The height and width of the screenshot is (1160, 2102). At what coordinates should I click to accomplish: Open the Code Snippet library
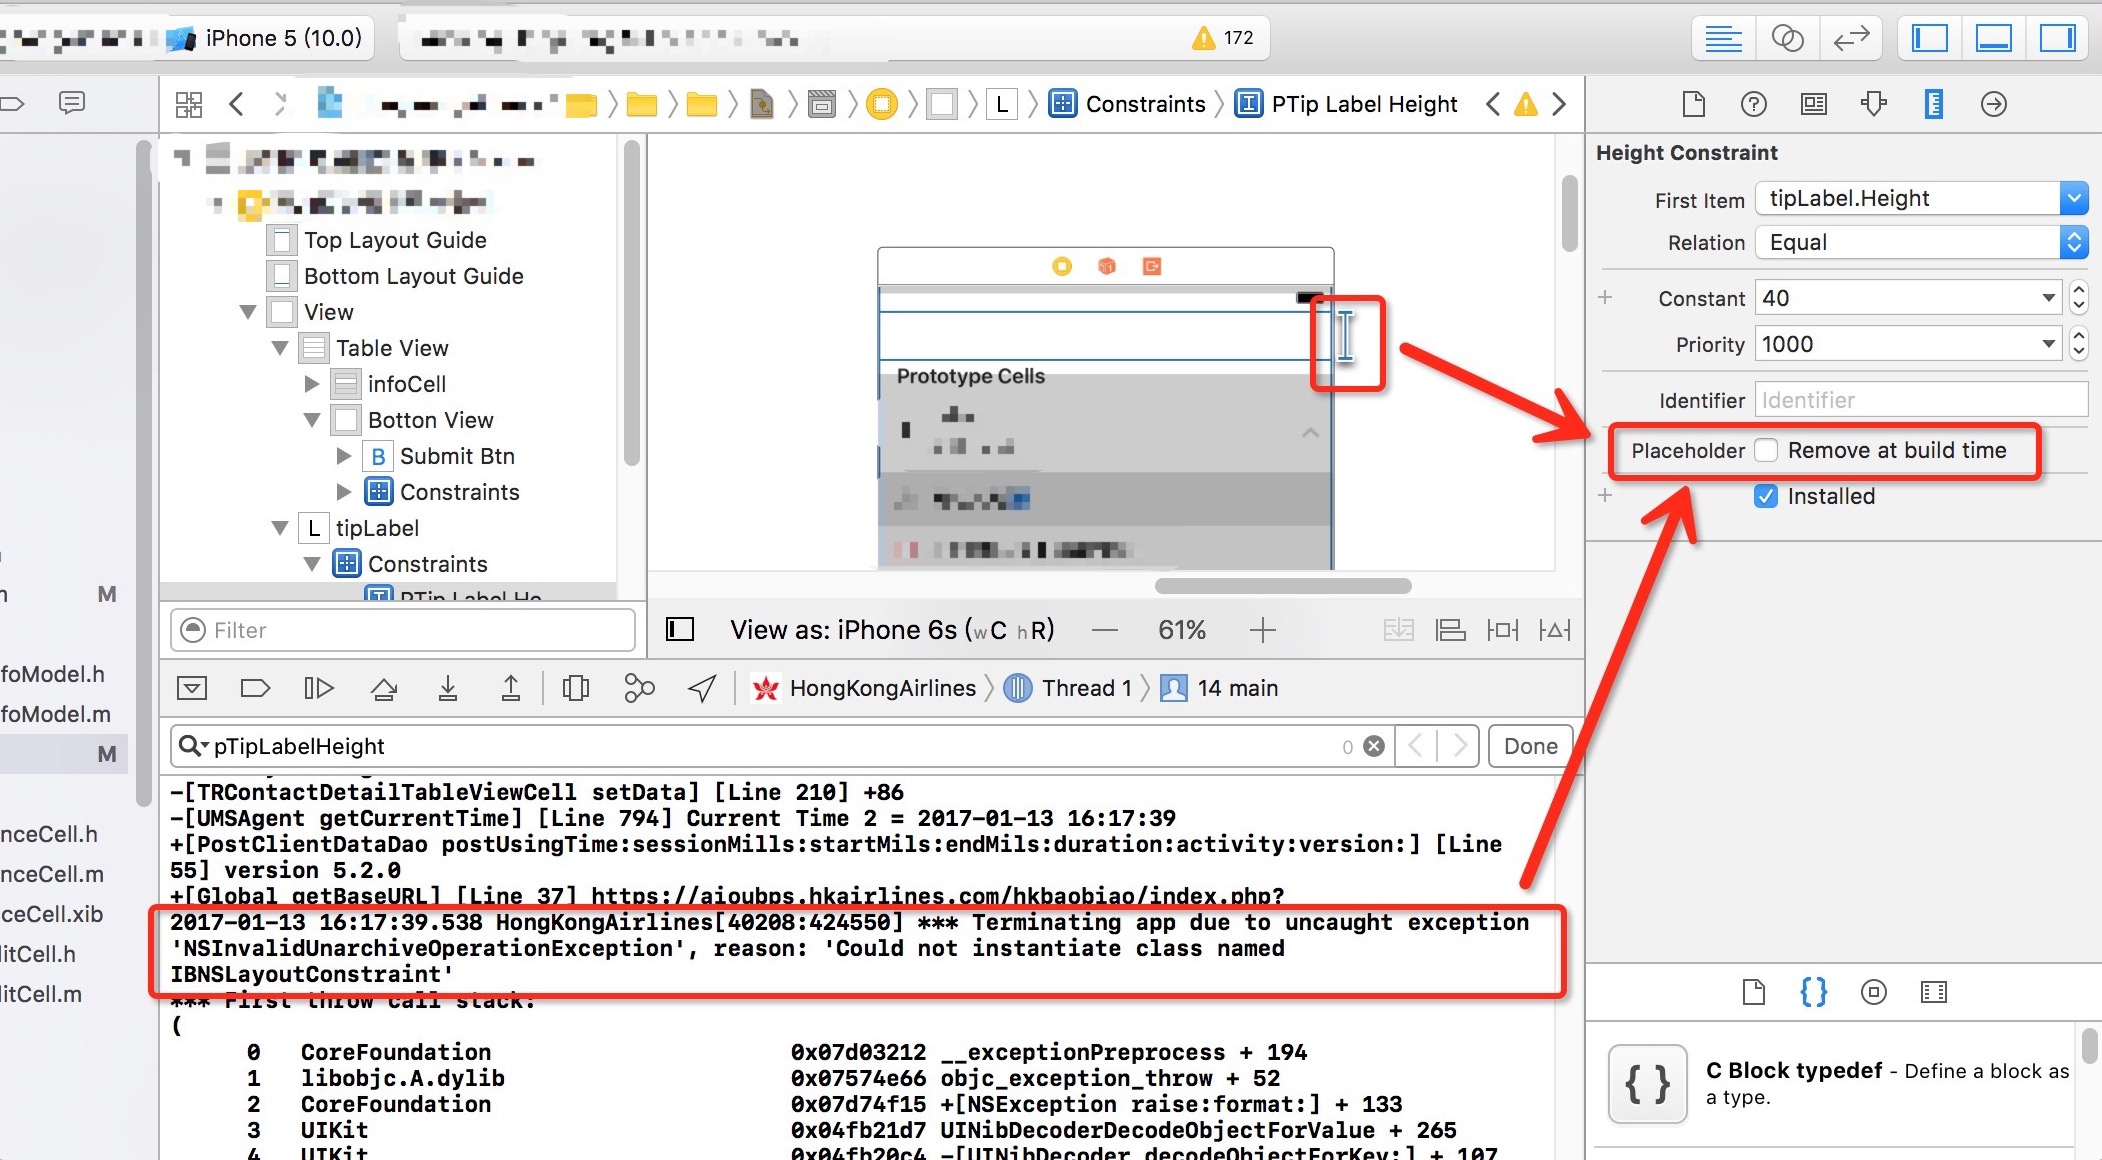(x=1813, y=992)
